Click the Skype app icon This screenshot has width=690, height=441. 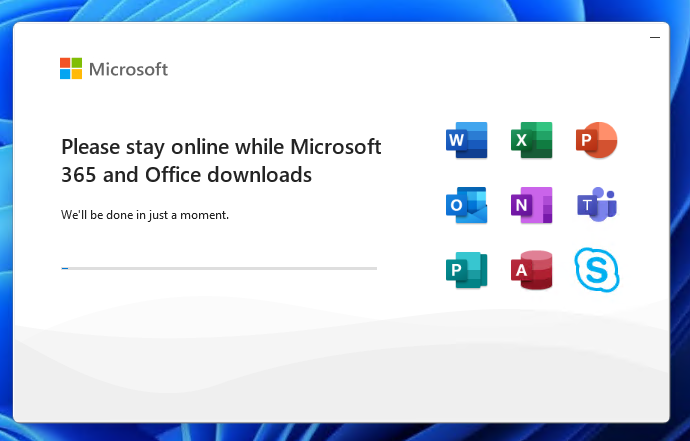pyautogui.click(x=597, y=270)
